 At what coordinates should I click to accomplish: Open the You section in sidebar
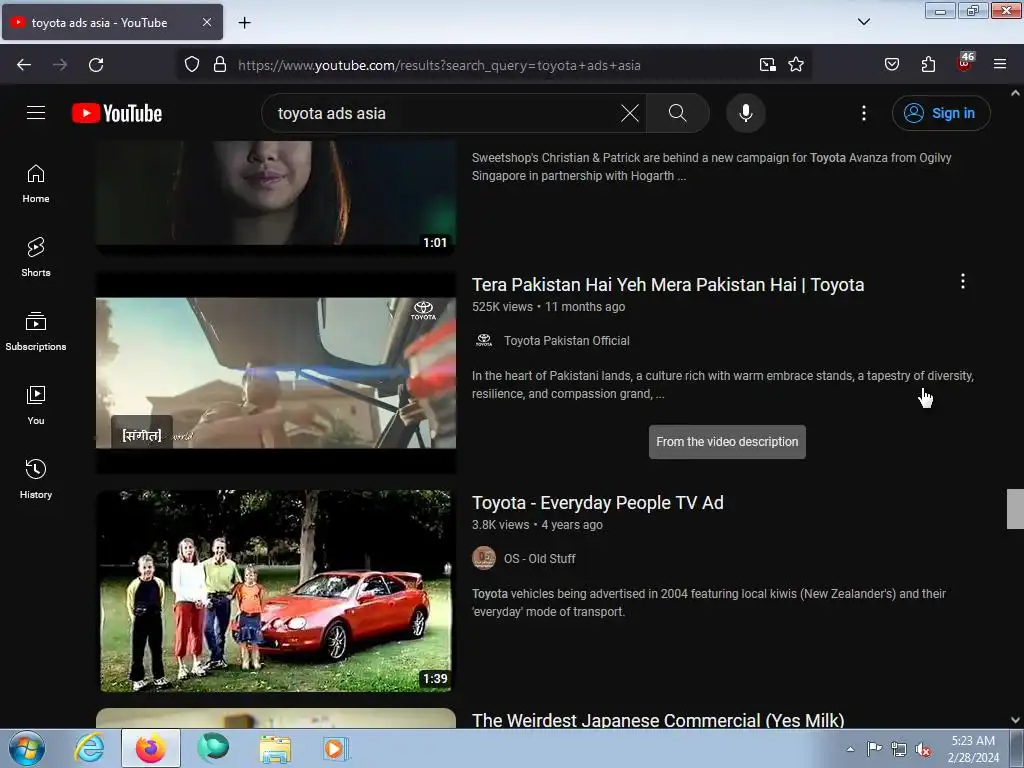click(x=36, y=406)
